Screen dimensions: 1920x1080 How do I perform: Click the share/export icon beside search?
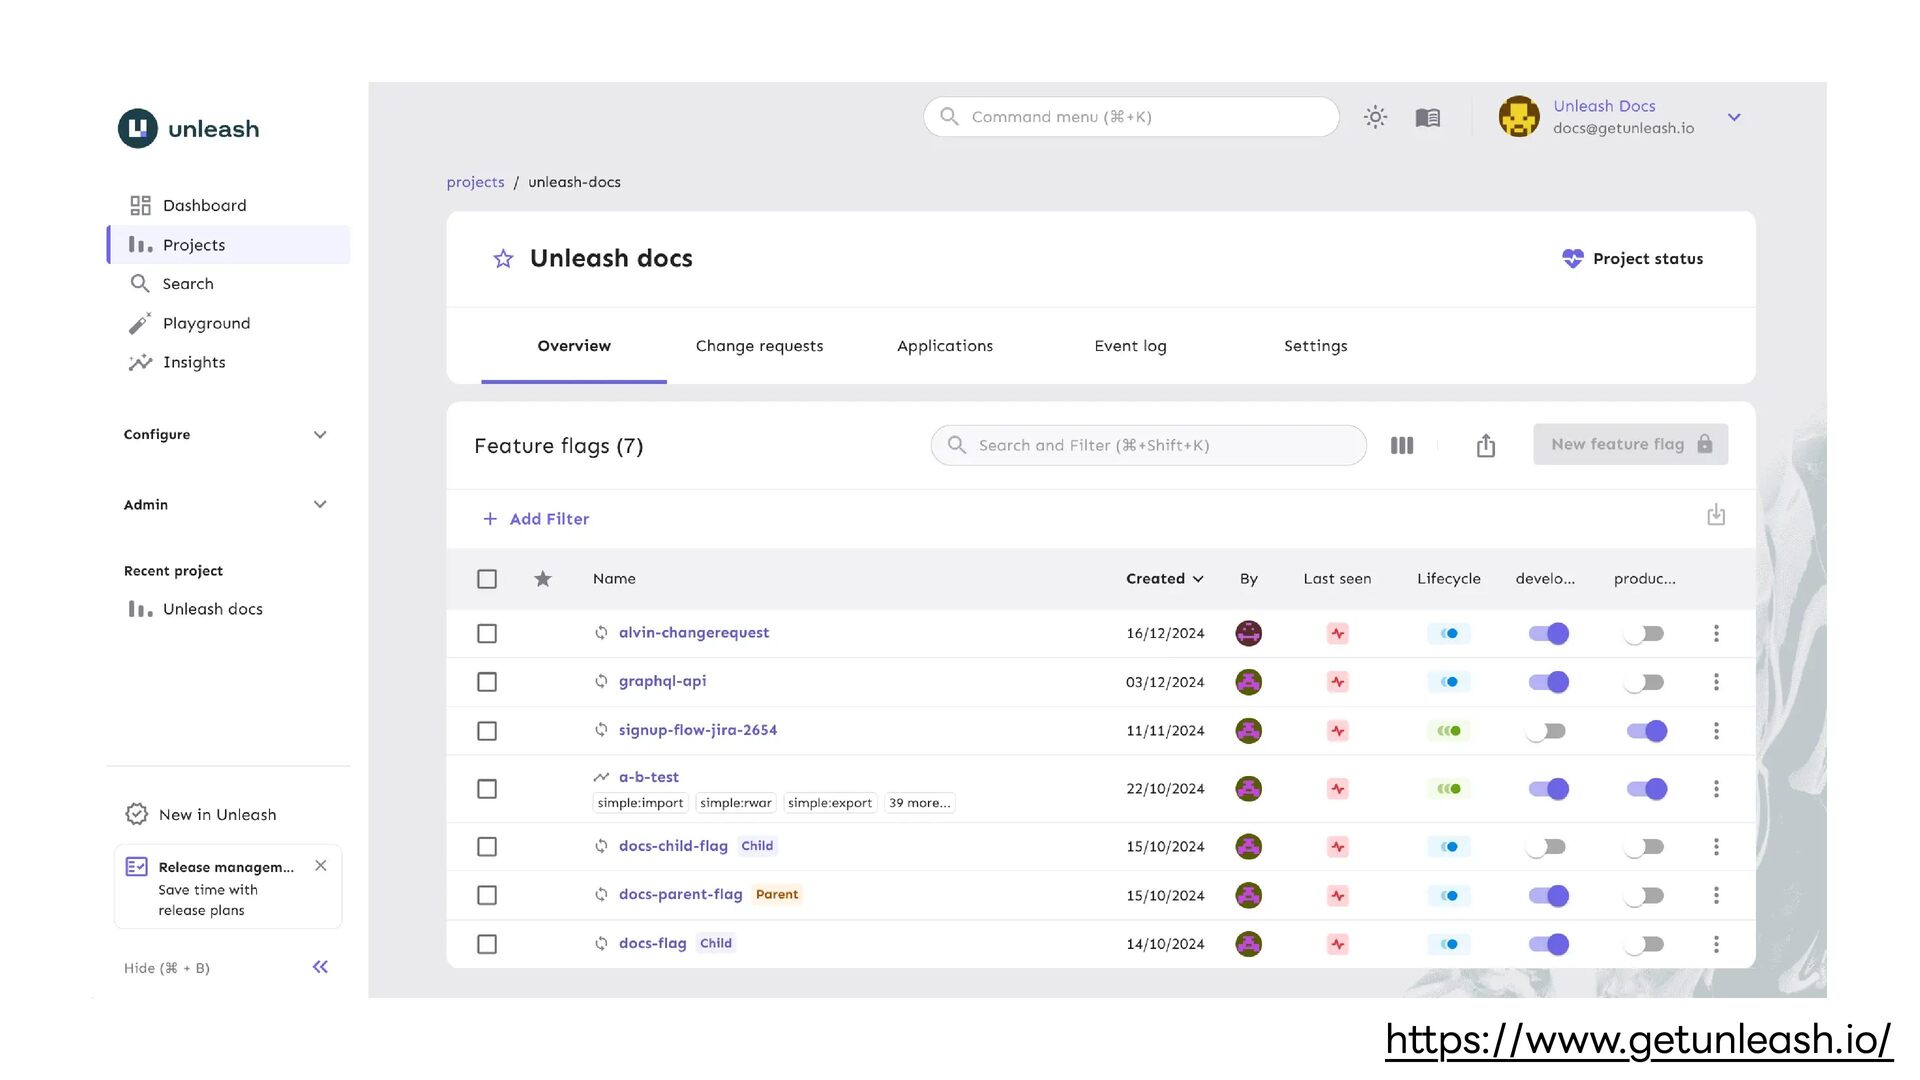click(1486, 445)
